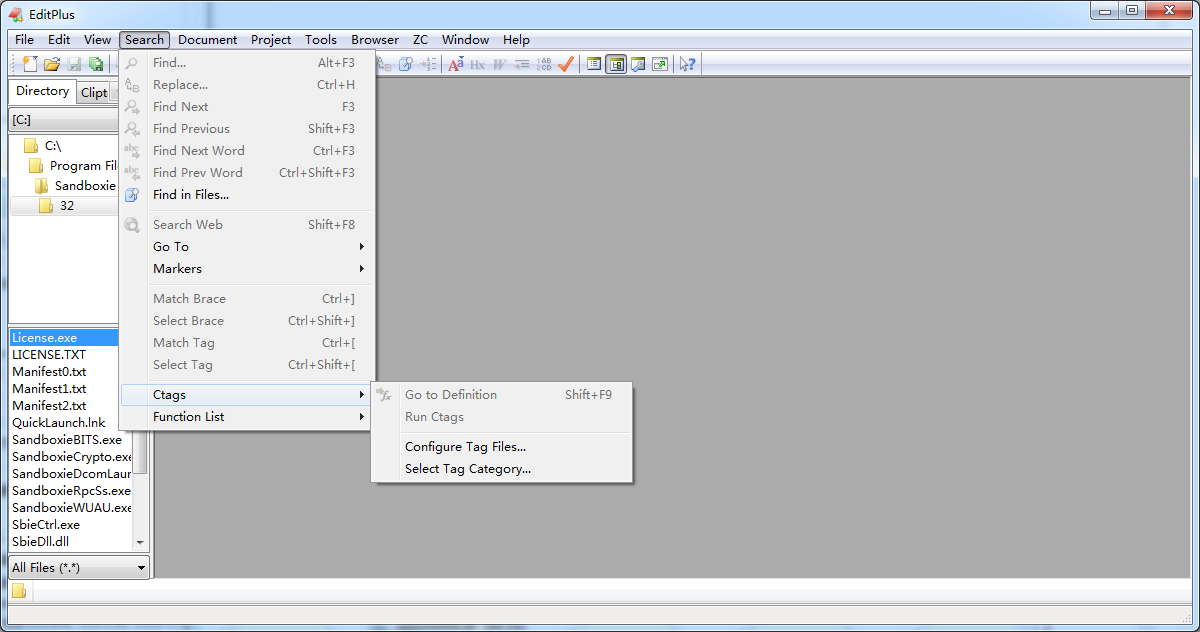
Task: Click the Find in Files toolbar icon
Action: point(406,64)
